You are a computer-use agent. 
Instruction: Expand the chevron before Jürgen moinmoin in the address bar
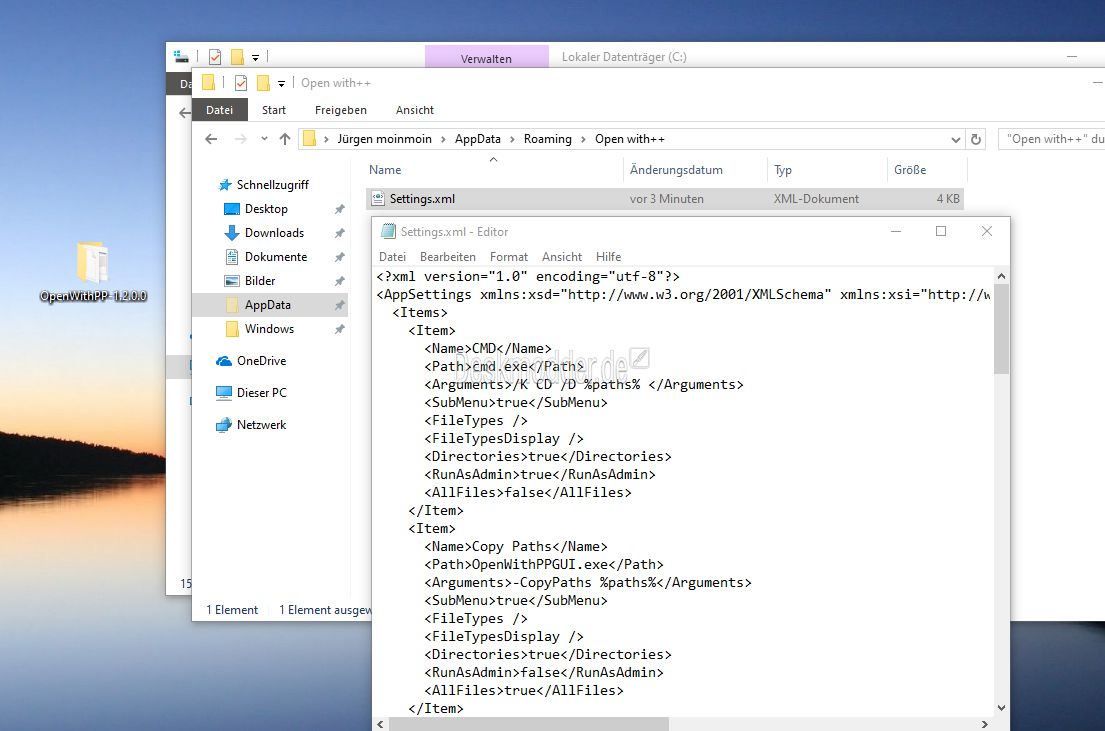point(326,140)
